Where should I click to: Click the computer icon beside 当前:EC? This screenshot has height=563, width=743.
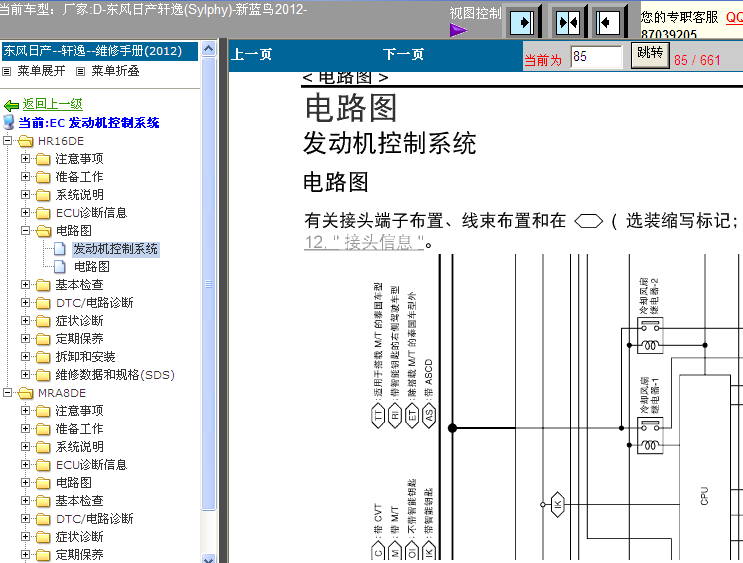[8, 122]
